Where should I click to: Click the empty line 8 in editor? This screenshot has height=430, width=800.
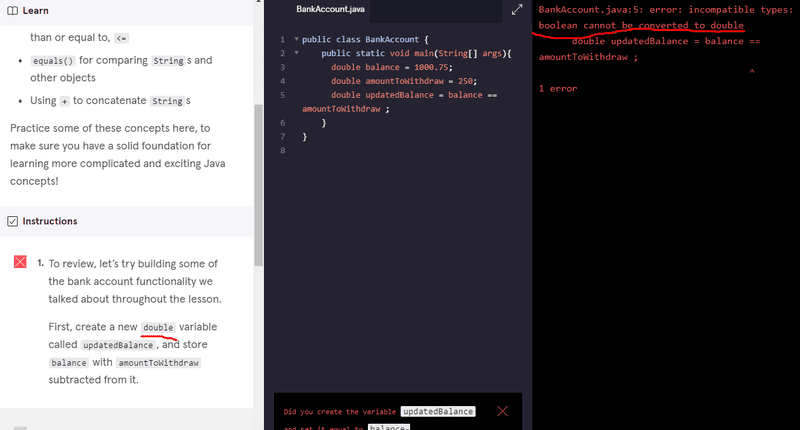(400, 150)
